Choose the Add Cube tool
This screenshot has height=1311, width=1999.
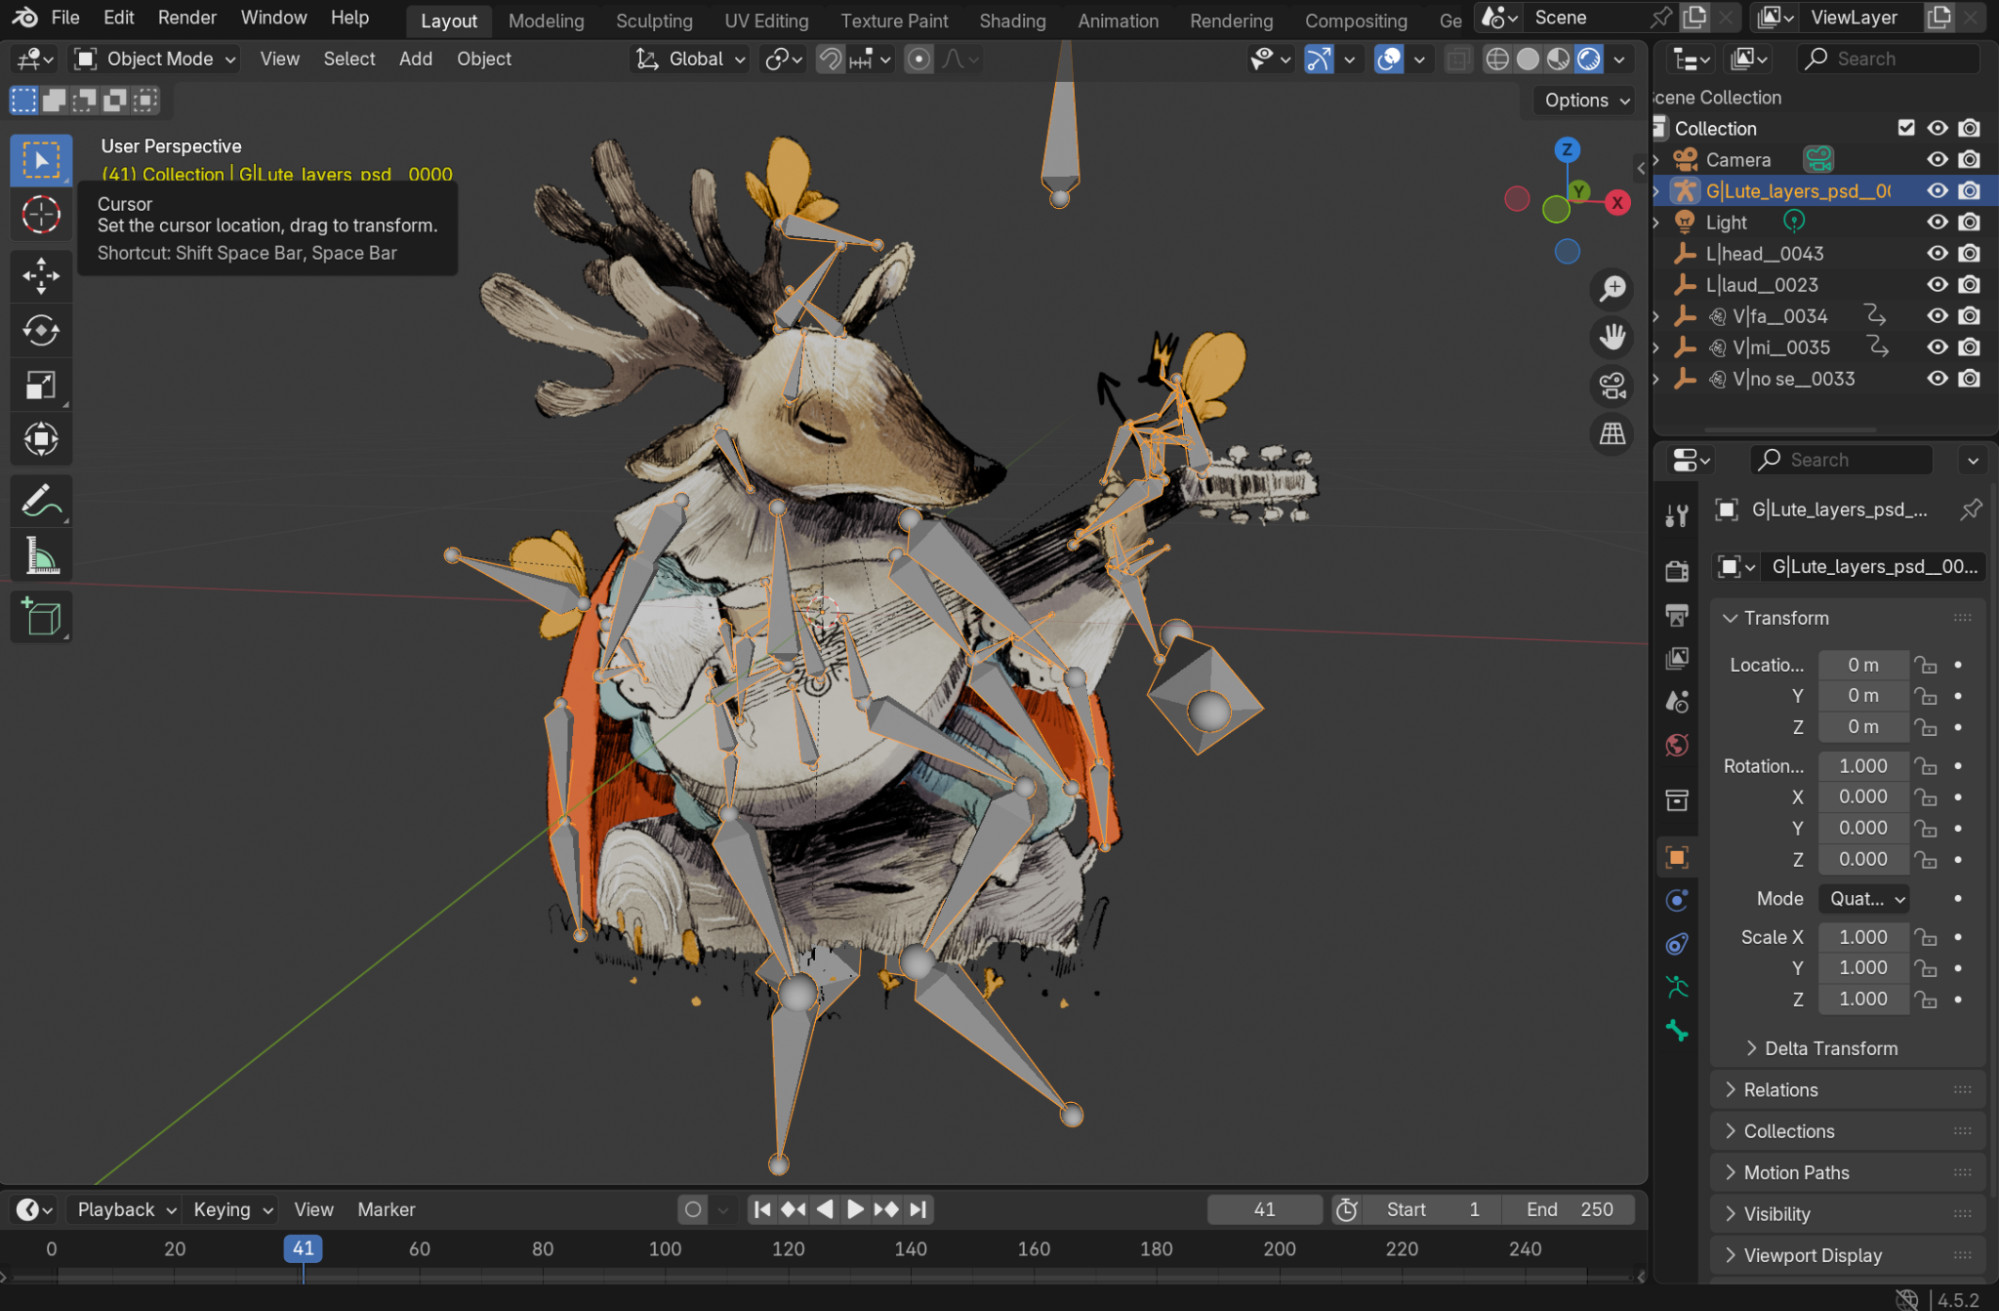point(40,617)
